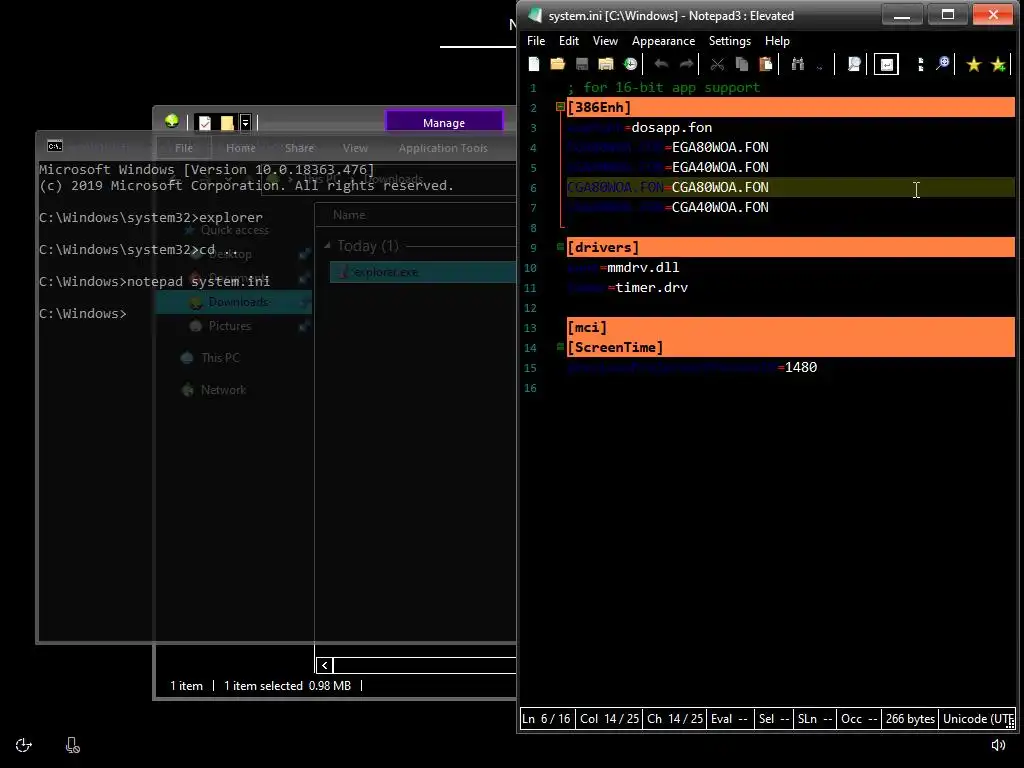Paste from clipboard toolbar icon
The height and width of the screenshot is (768, 1024).
765,64
